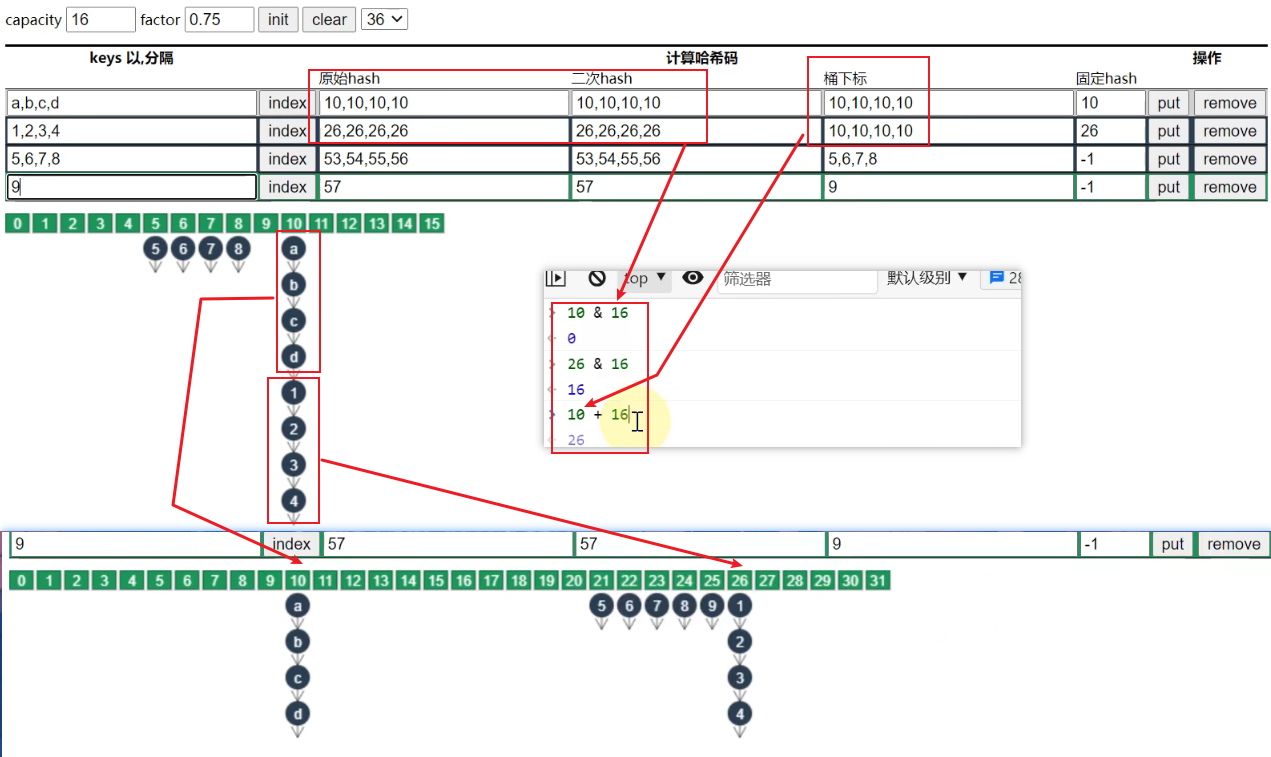Click node 3 in the 16-bucket view chain
Screen dimensions: 1271x757
tap(293, 465)
